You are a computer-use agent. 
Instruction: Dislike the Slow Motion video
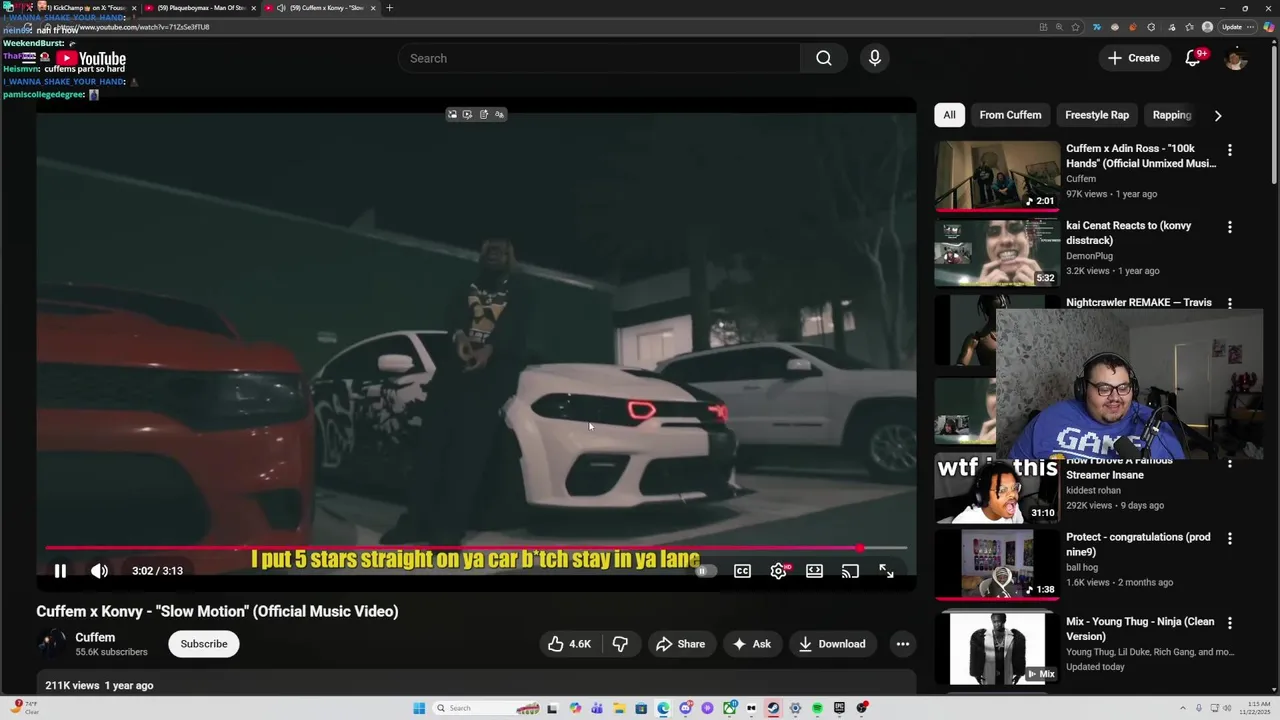click(620, 644)
